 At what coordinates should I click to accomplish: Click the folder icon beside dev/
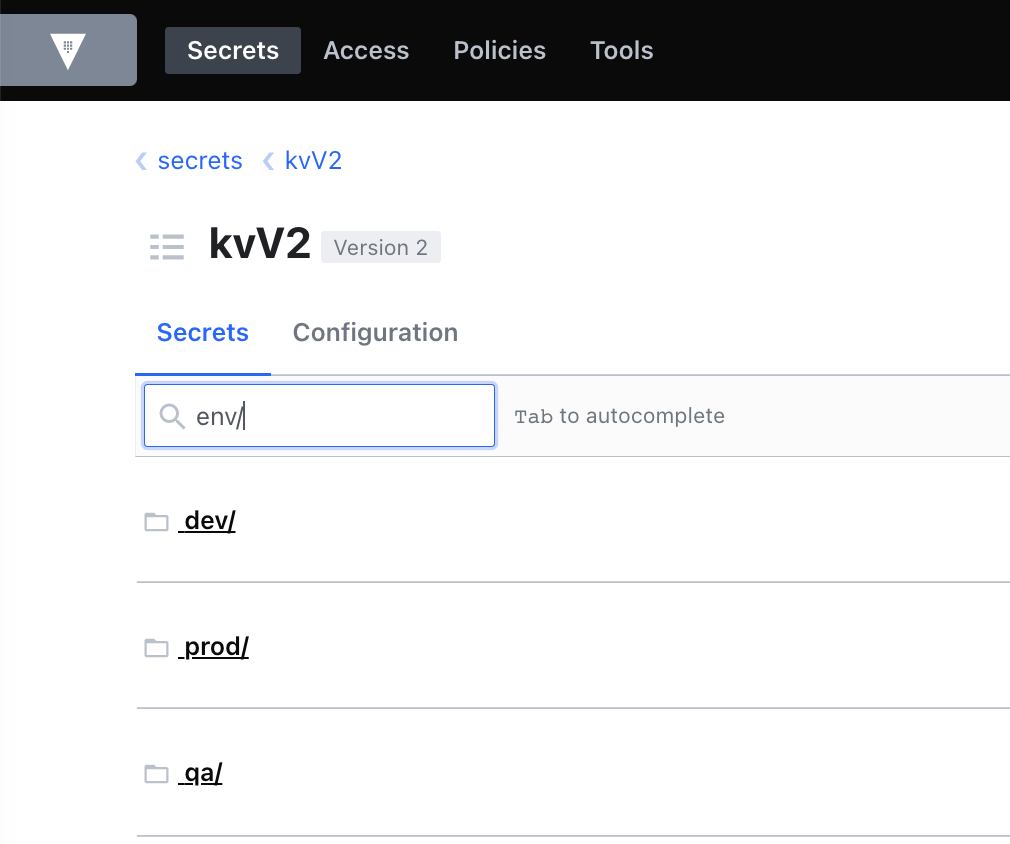point(156,520)
